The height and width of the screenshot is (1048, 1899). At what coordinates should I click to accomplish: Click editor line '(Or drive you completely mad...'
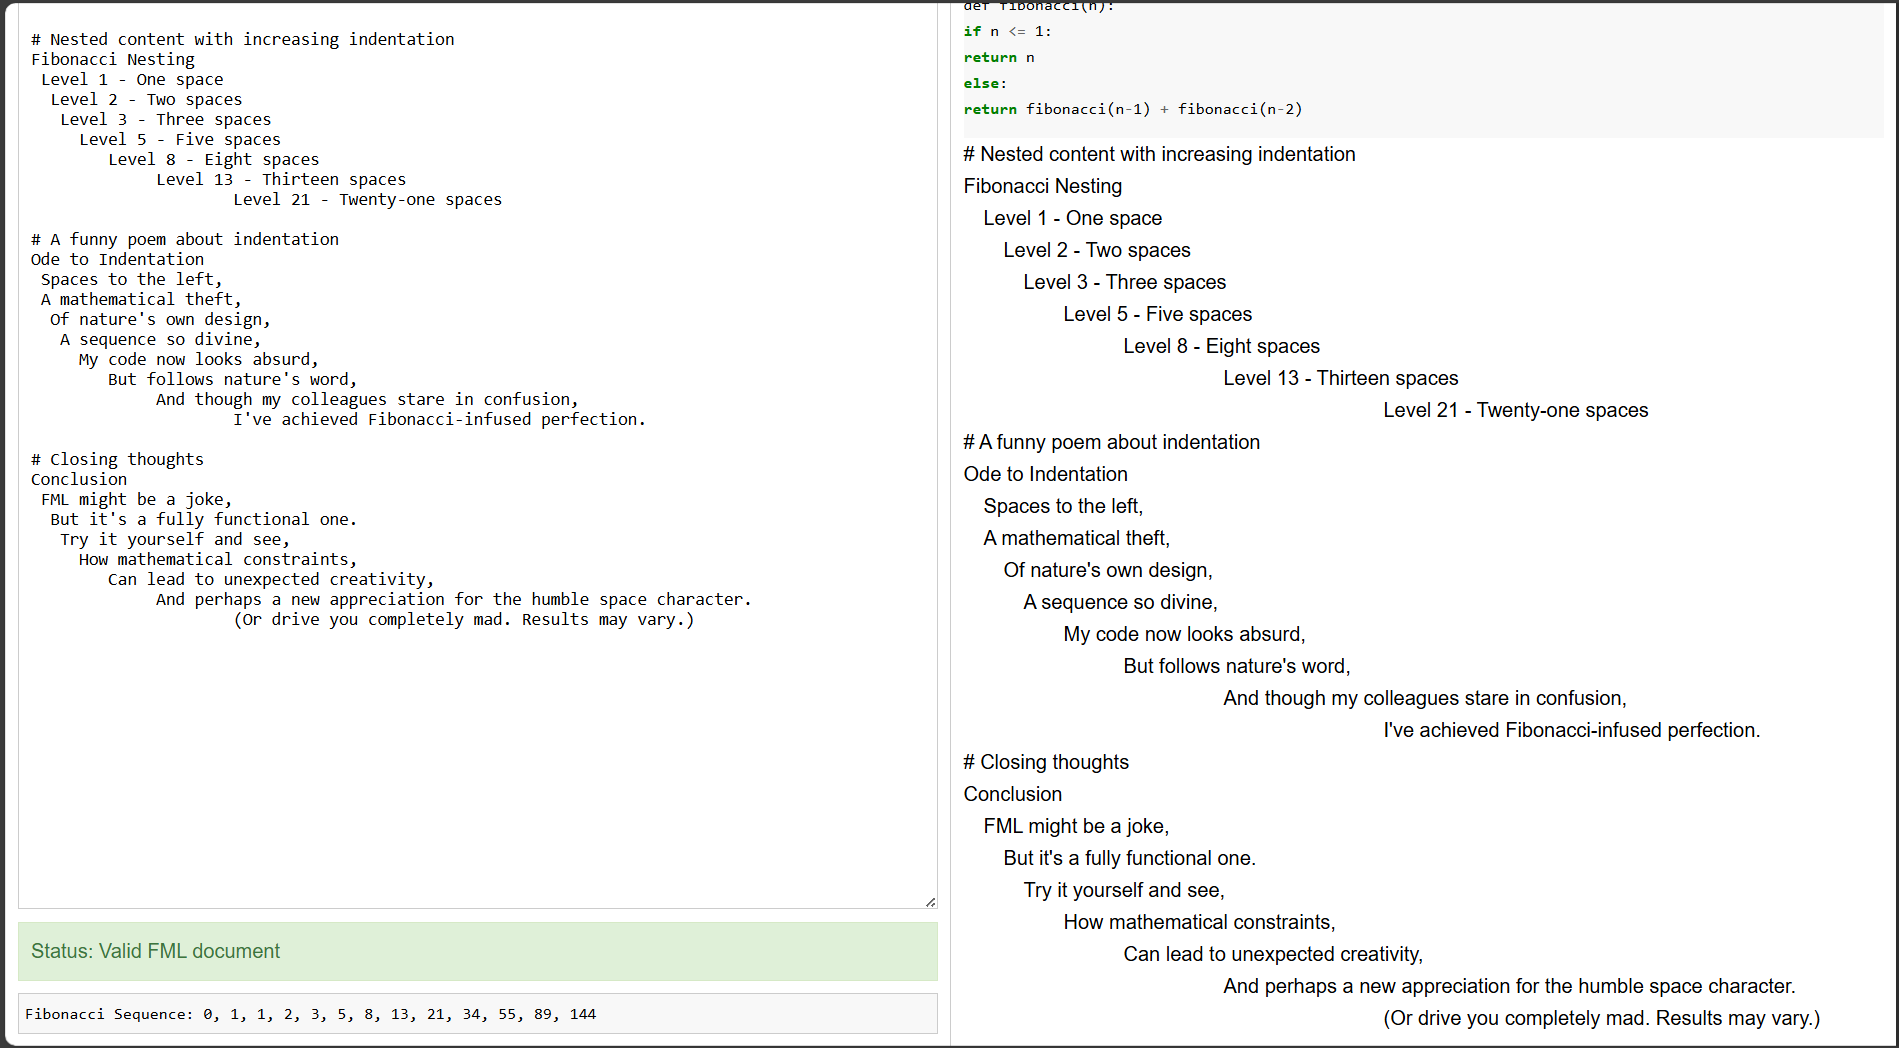point(464,620)
